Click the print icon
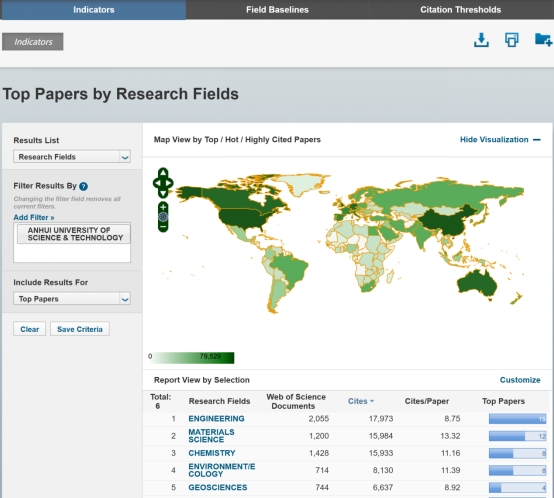554x498 pixels. tap(512, 40)
